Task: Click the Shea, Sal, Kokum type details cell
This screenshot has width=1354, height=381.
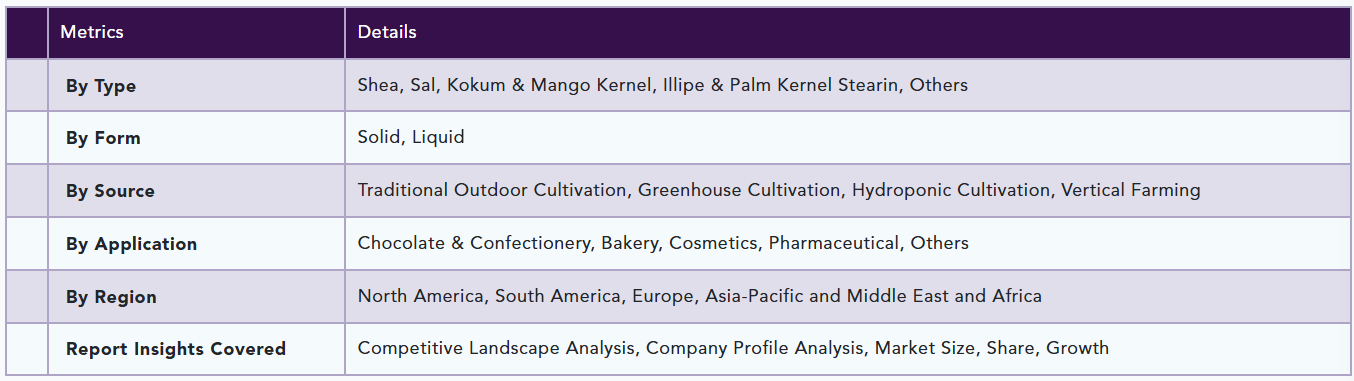Action: (x=848, y=85)
